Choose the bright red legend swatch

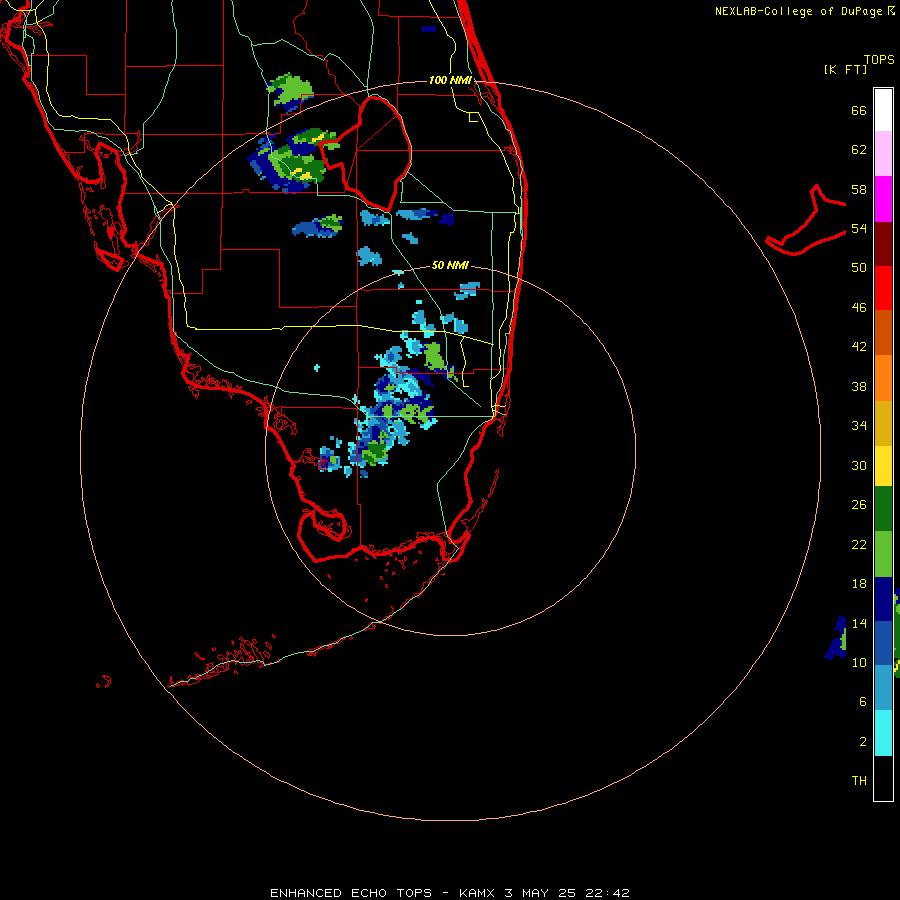[x=883, y=288]
